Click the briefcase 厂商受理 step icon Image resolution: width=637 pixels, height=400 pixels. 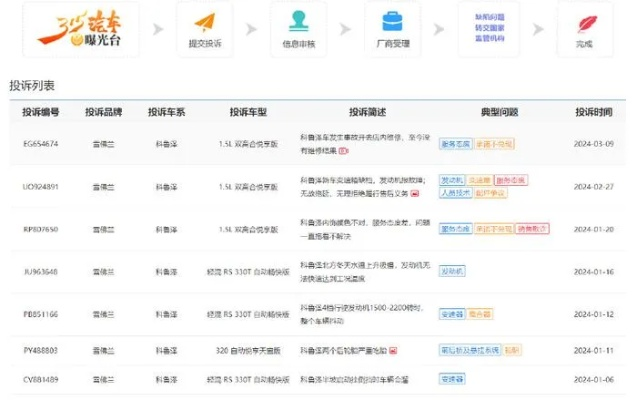(x=392, y=22)
